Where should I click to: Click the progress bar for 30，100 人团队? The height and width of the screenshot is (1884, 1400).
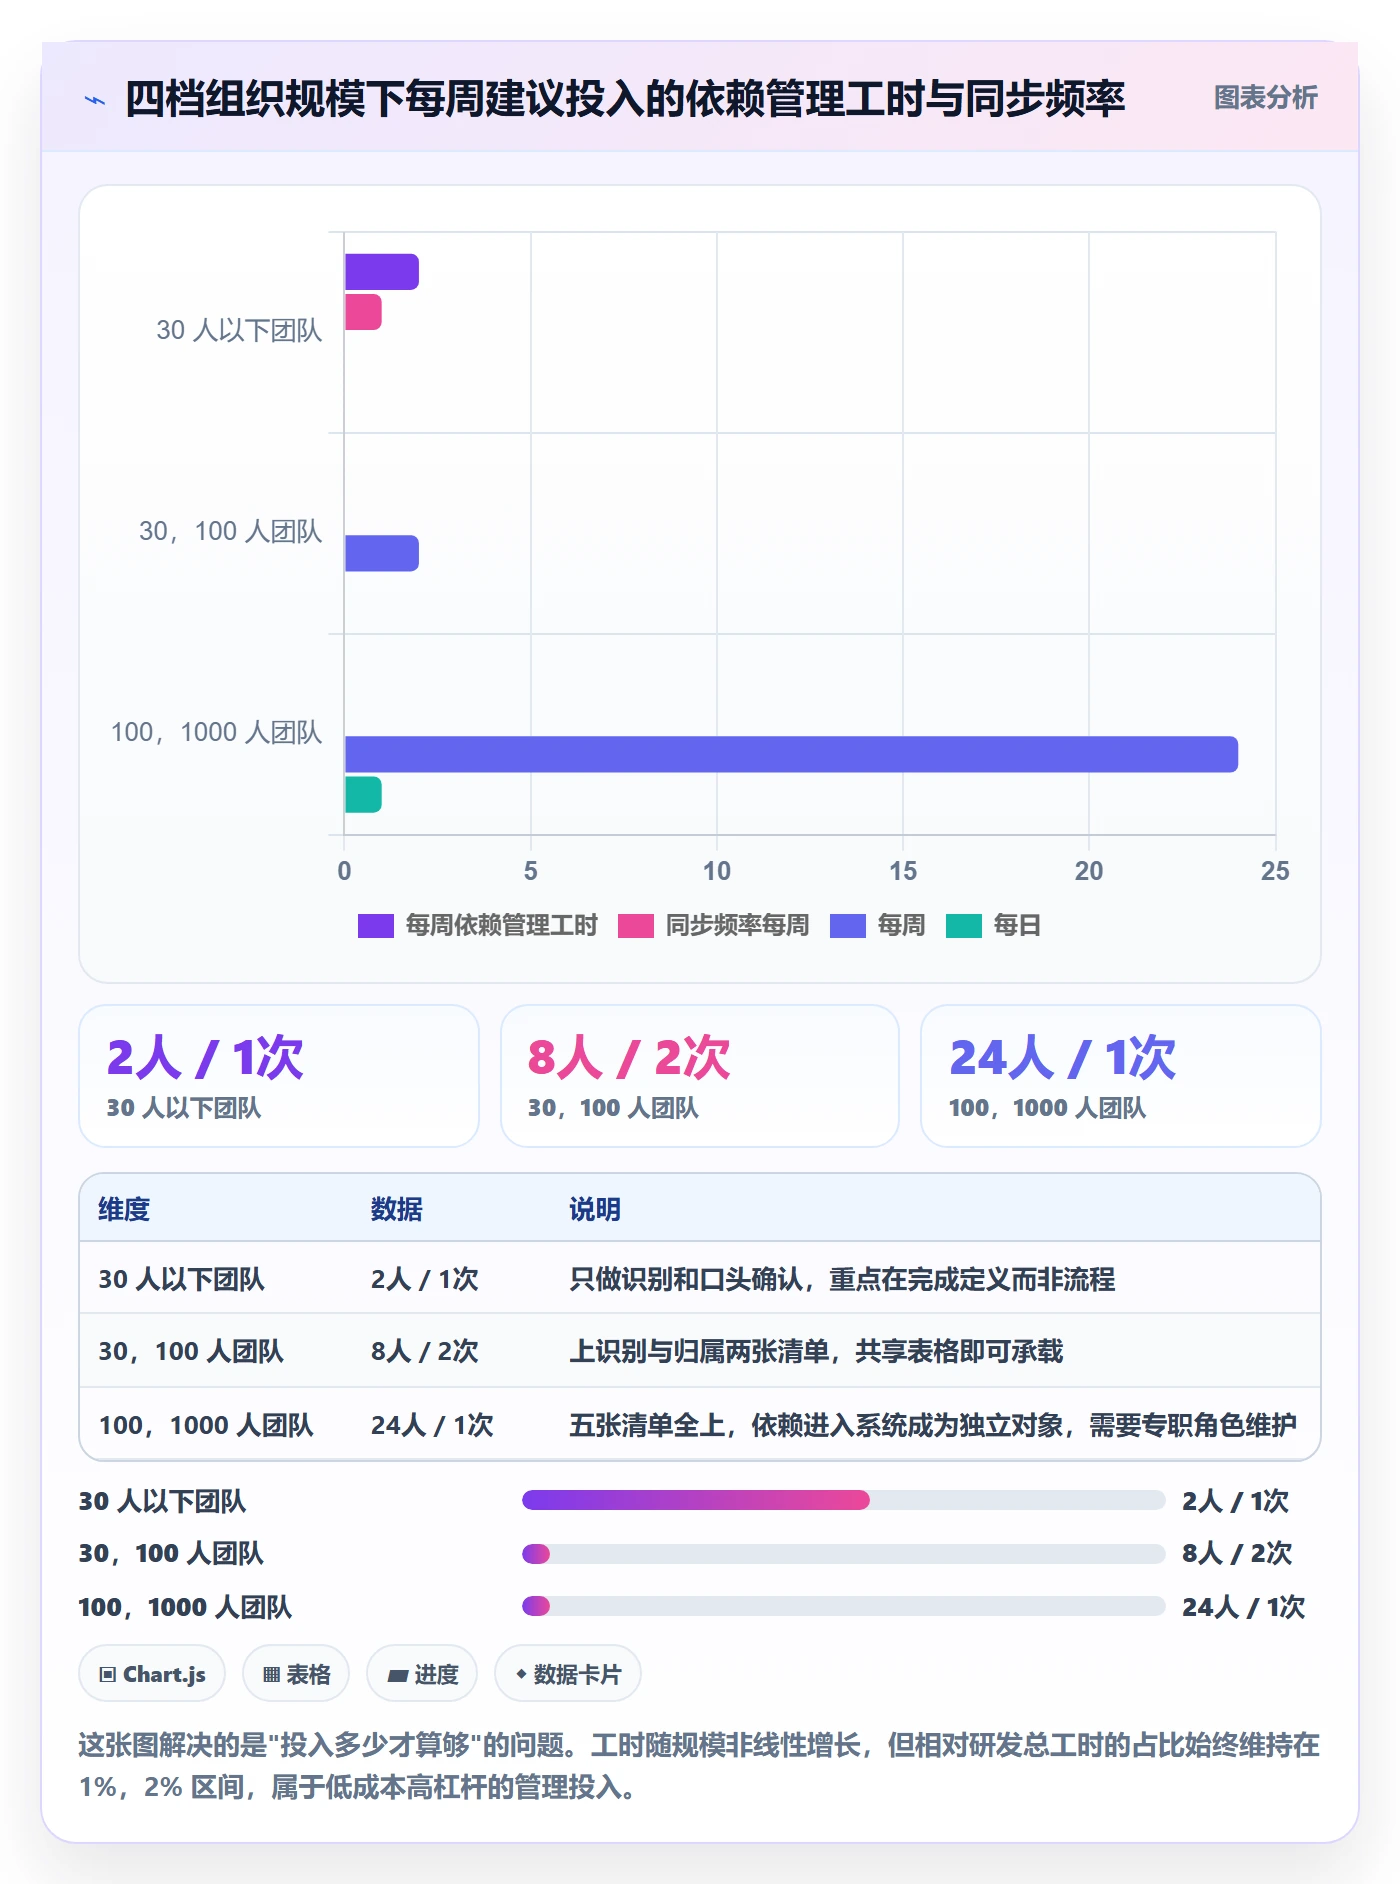(x=844, y=1554)
